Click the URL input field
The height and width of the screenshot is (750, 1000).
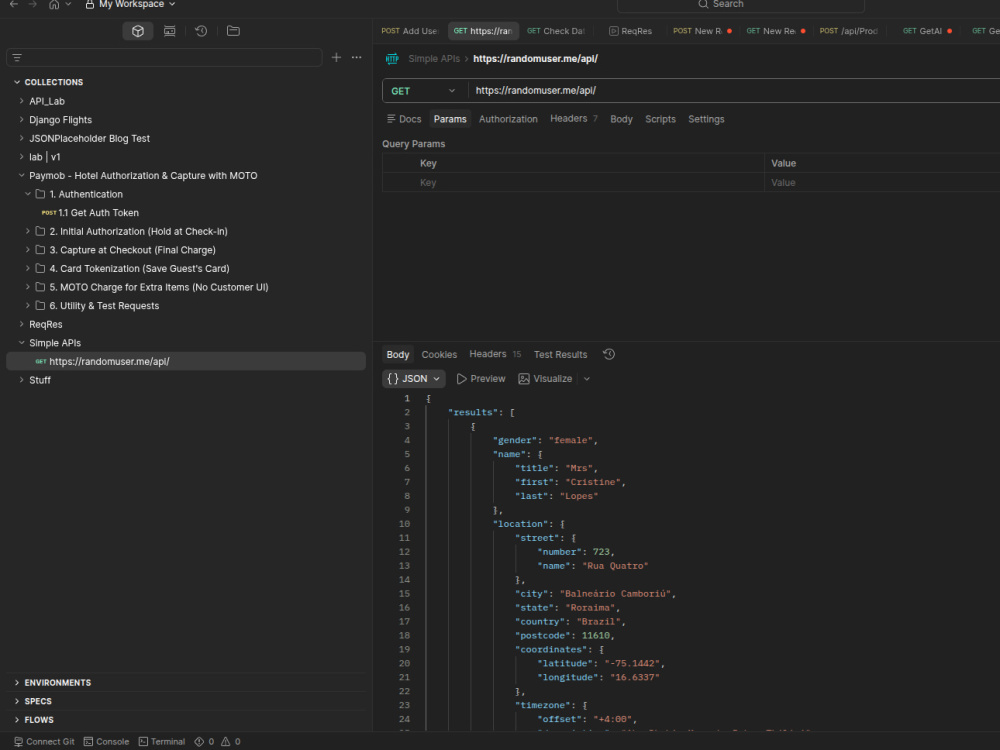[735, 91]
